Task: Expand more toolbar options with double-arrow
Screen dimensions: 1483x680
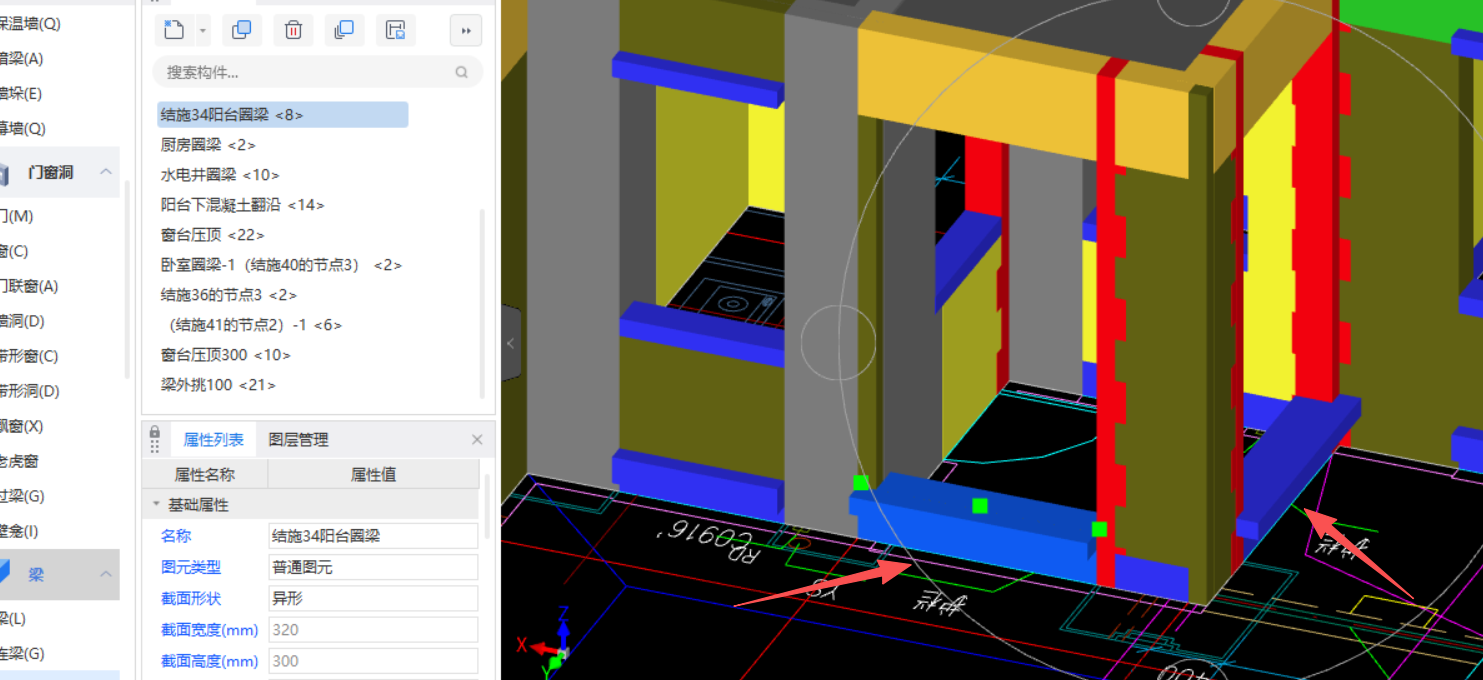Action: click(465, 30)
